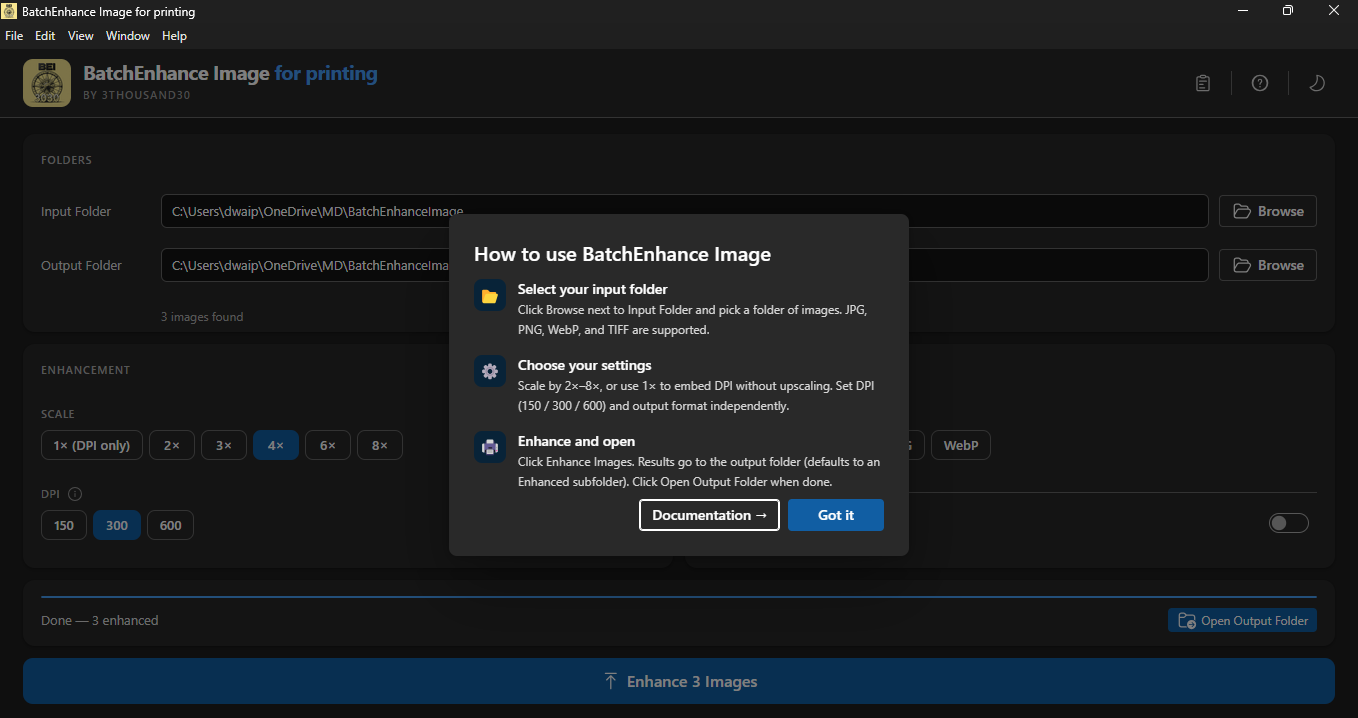Click the Enhance 3 Images button

click(679, 681)
